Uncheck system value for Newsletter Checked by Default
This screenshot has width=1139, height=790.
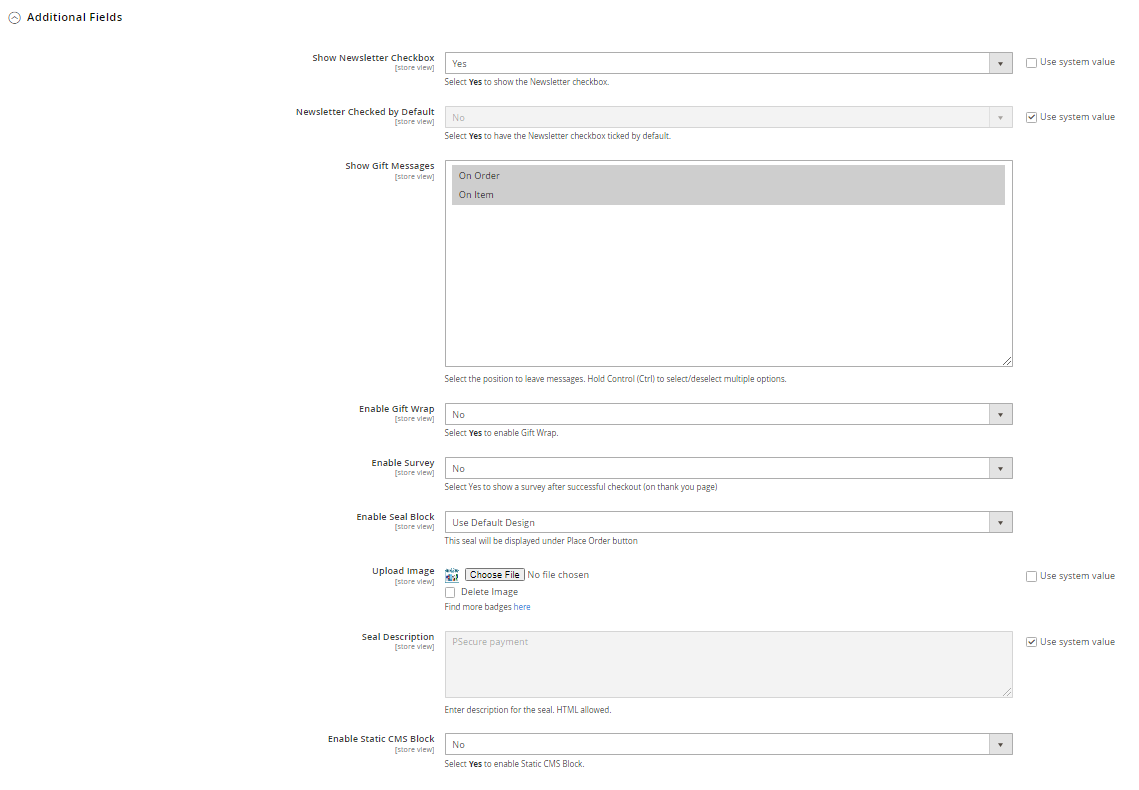coord(1031,117)
